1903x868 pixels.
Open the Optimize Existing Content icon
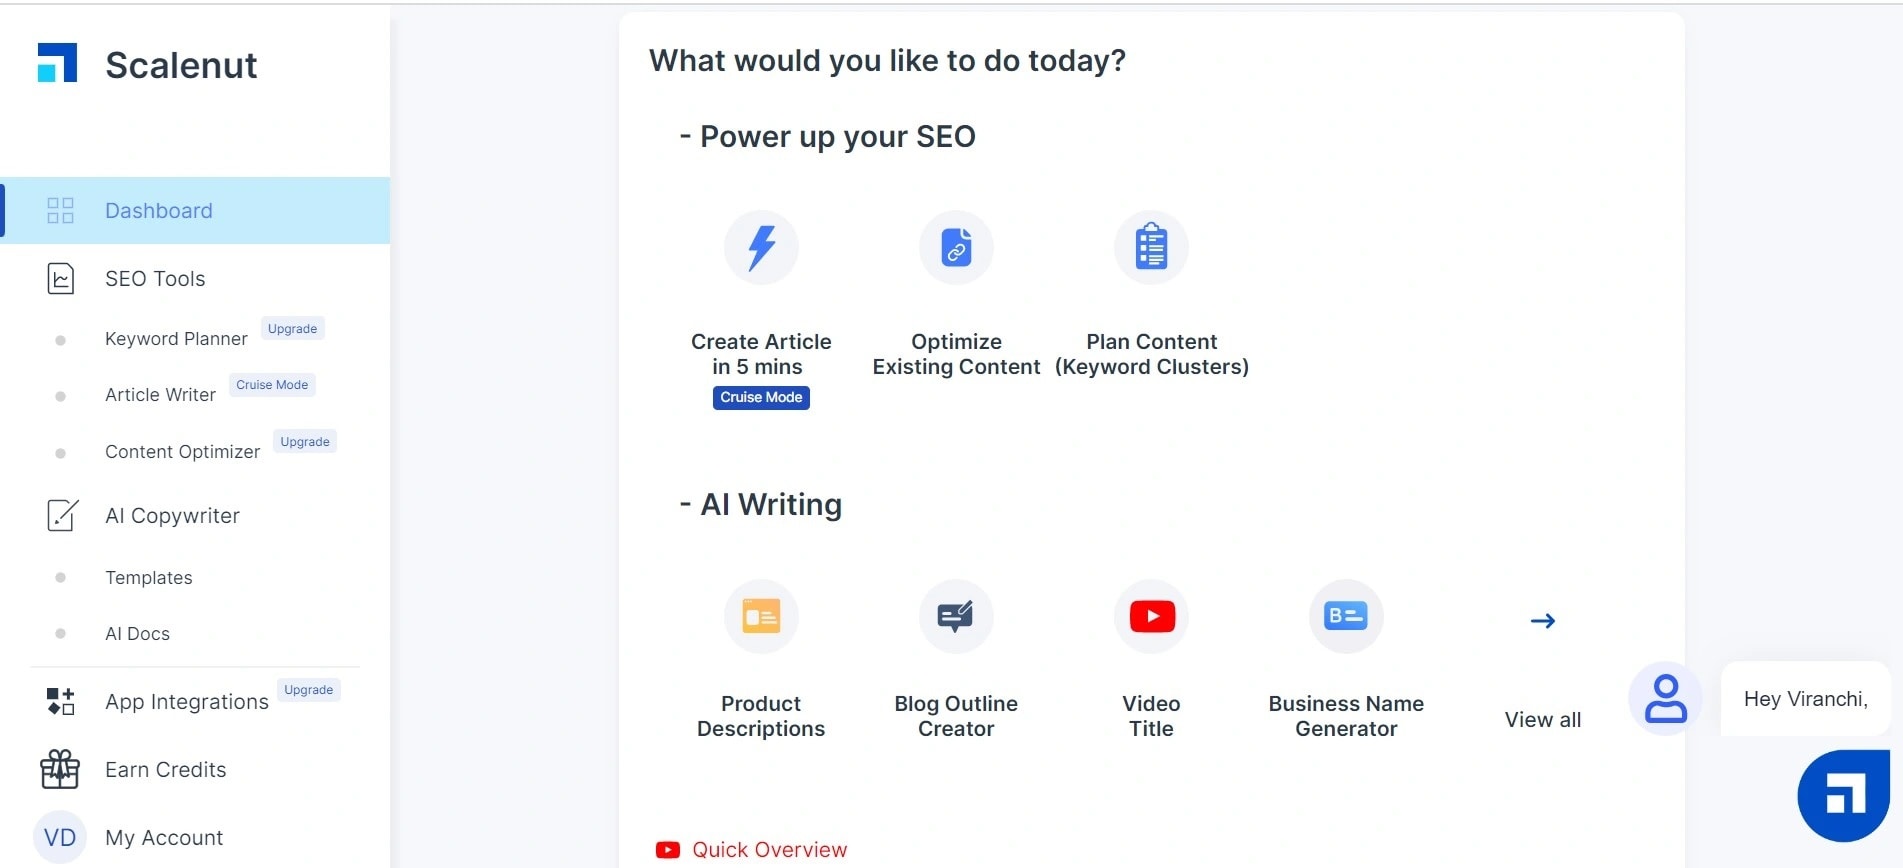[x=956, y=247]
